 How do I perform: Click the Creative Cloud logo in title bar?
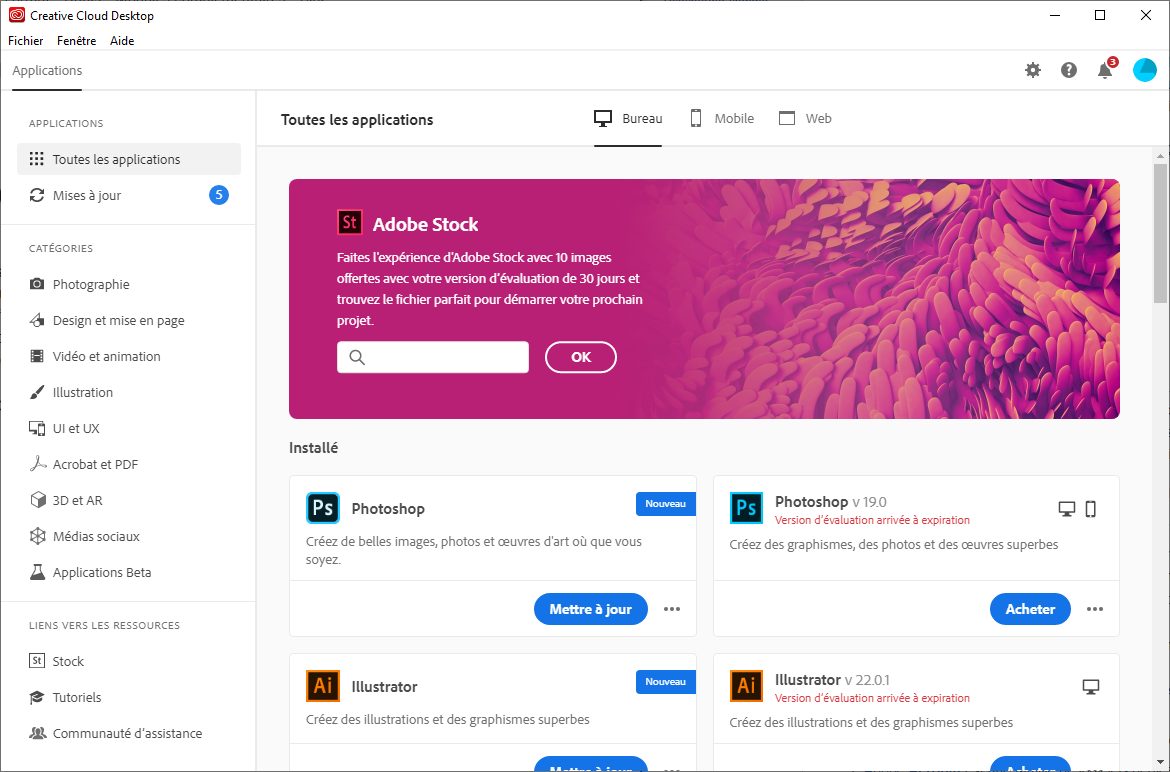click(16, 15)
